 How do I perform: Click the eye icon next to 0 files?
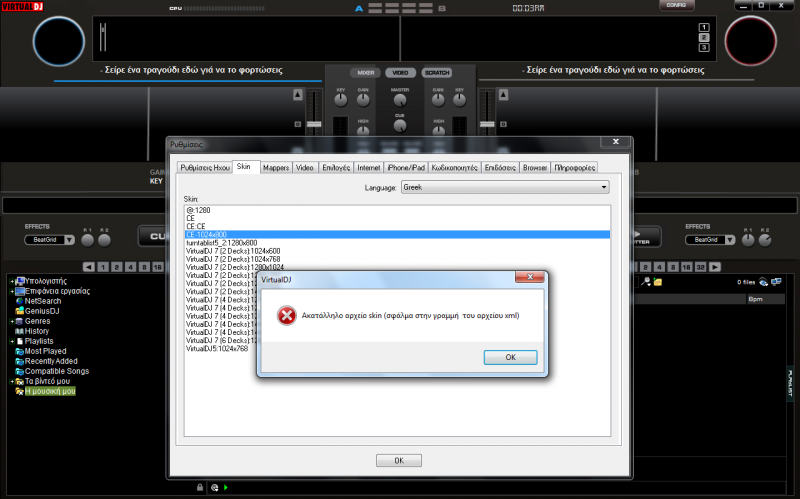click(x=763, y=282)
